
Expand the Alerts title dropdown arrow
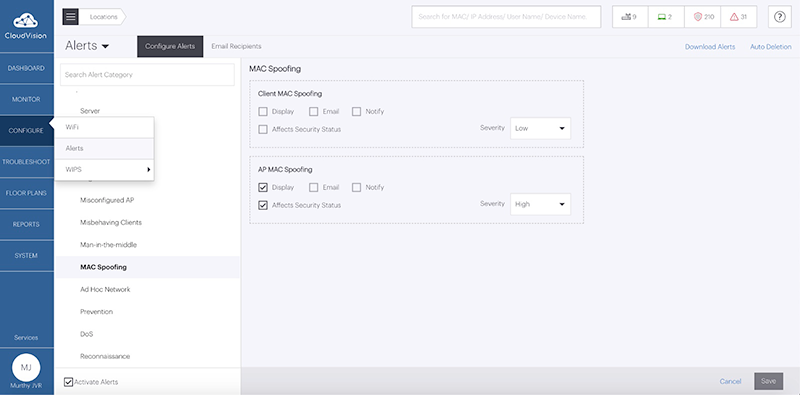point(106,46)
